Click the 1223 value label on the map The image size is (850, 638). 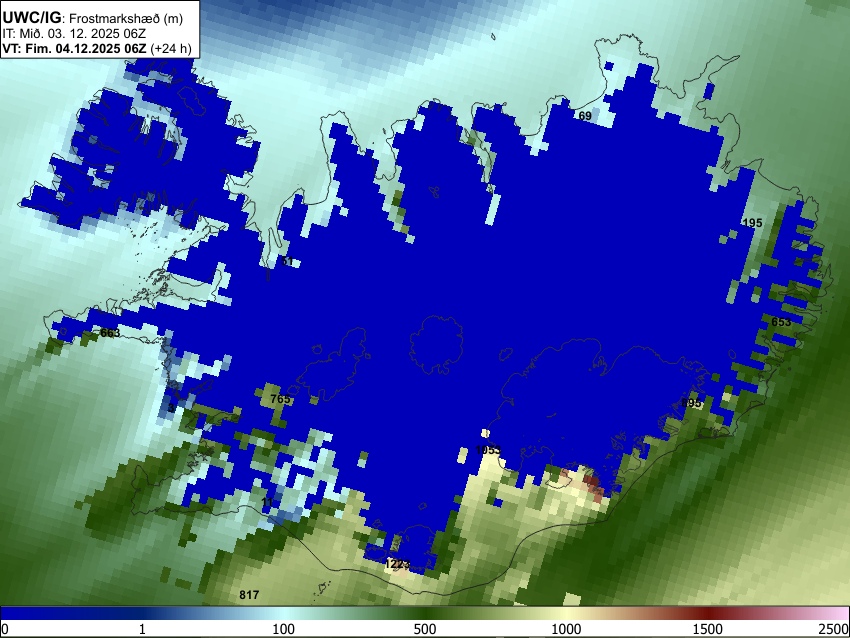[x=397, y=564]
